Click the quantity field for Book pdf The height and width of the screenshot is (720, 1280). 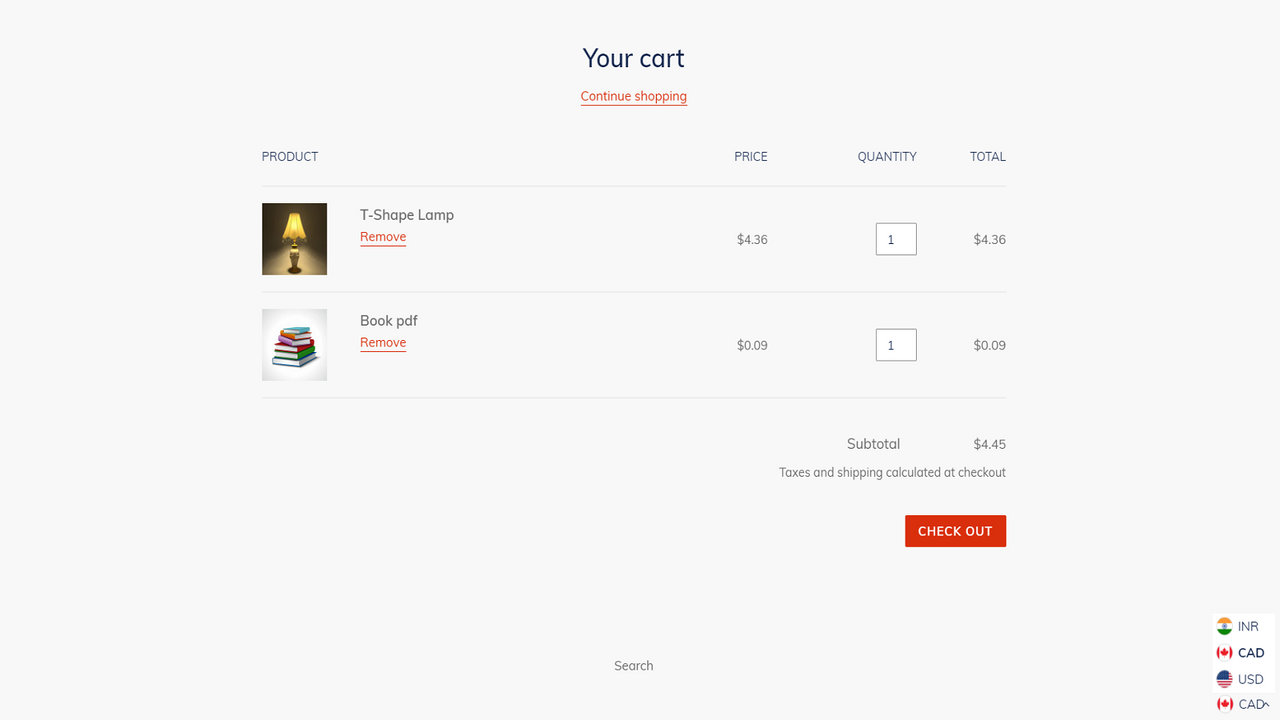click(895, 344)
